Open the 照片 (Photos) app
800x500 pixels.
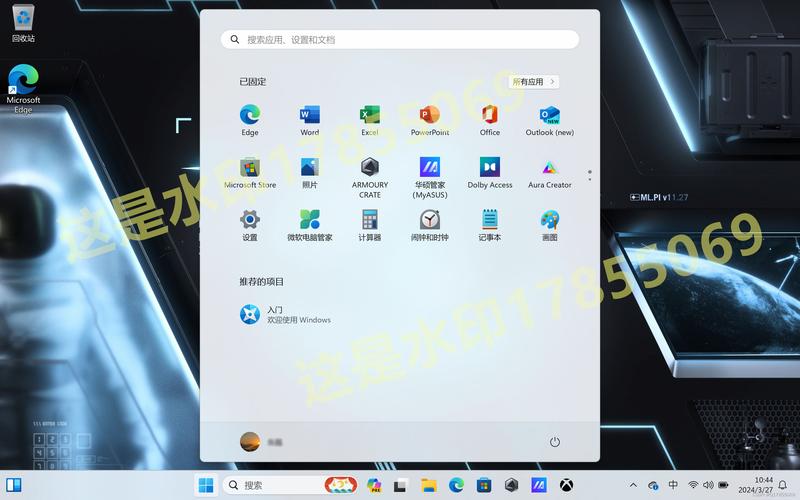point(310,173)
